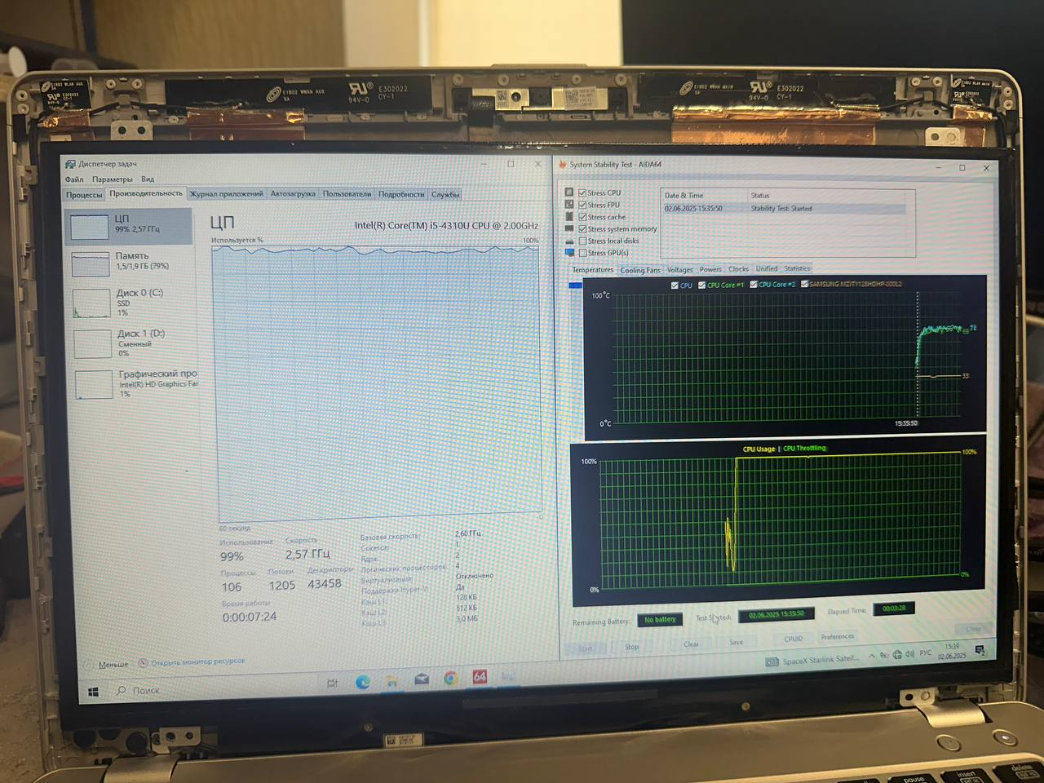Click the Task View taskbar icon
The width and height of the screenshot is (1044, 783).
pyautogui.click(x=332, y=683)
